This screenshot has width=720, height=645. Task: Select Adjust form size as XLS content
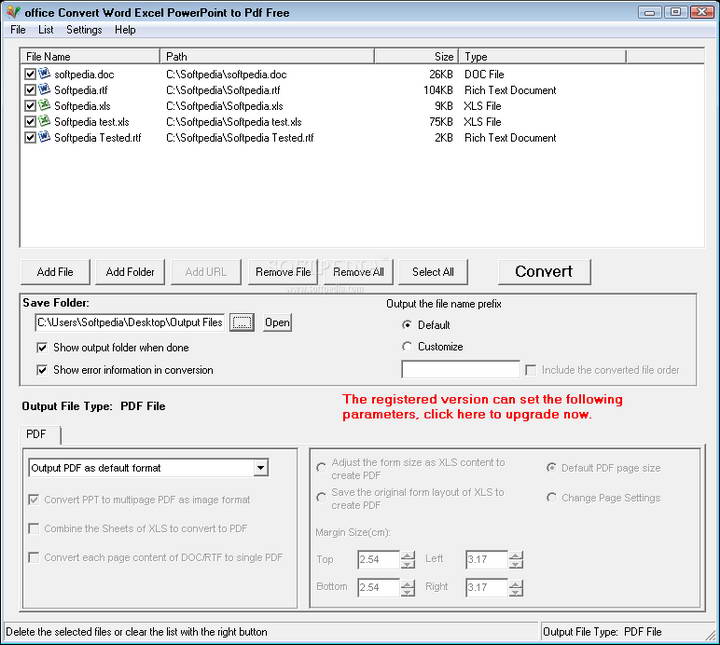point(321,468)
